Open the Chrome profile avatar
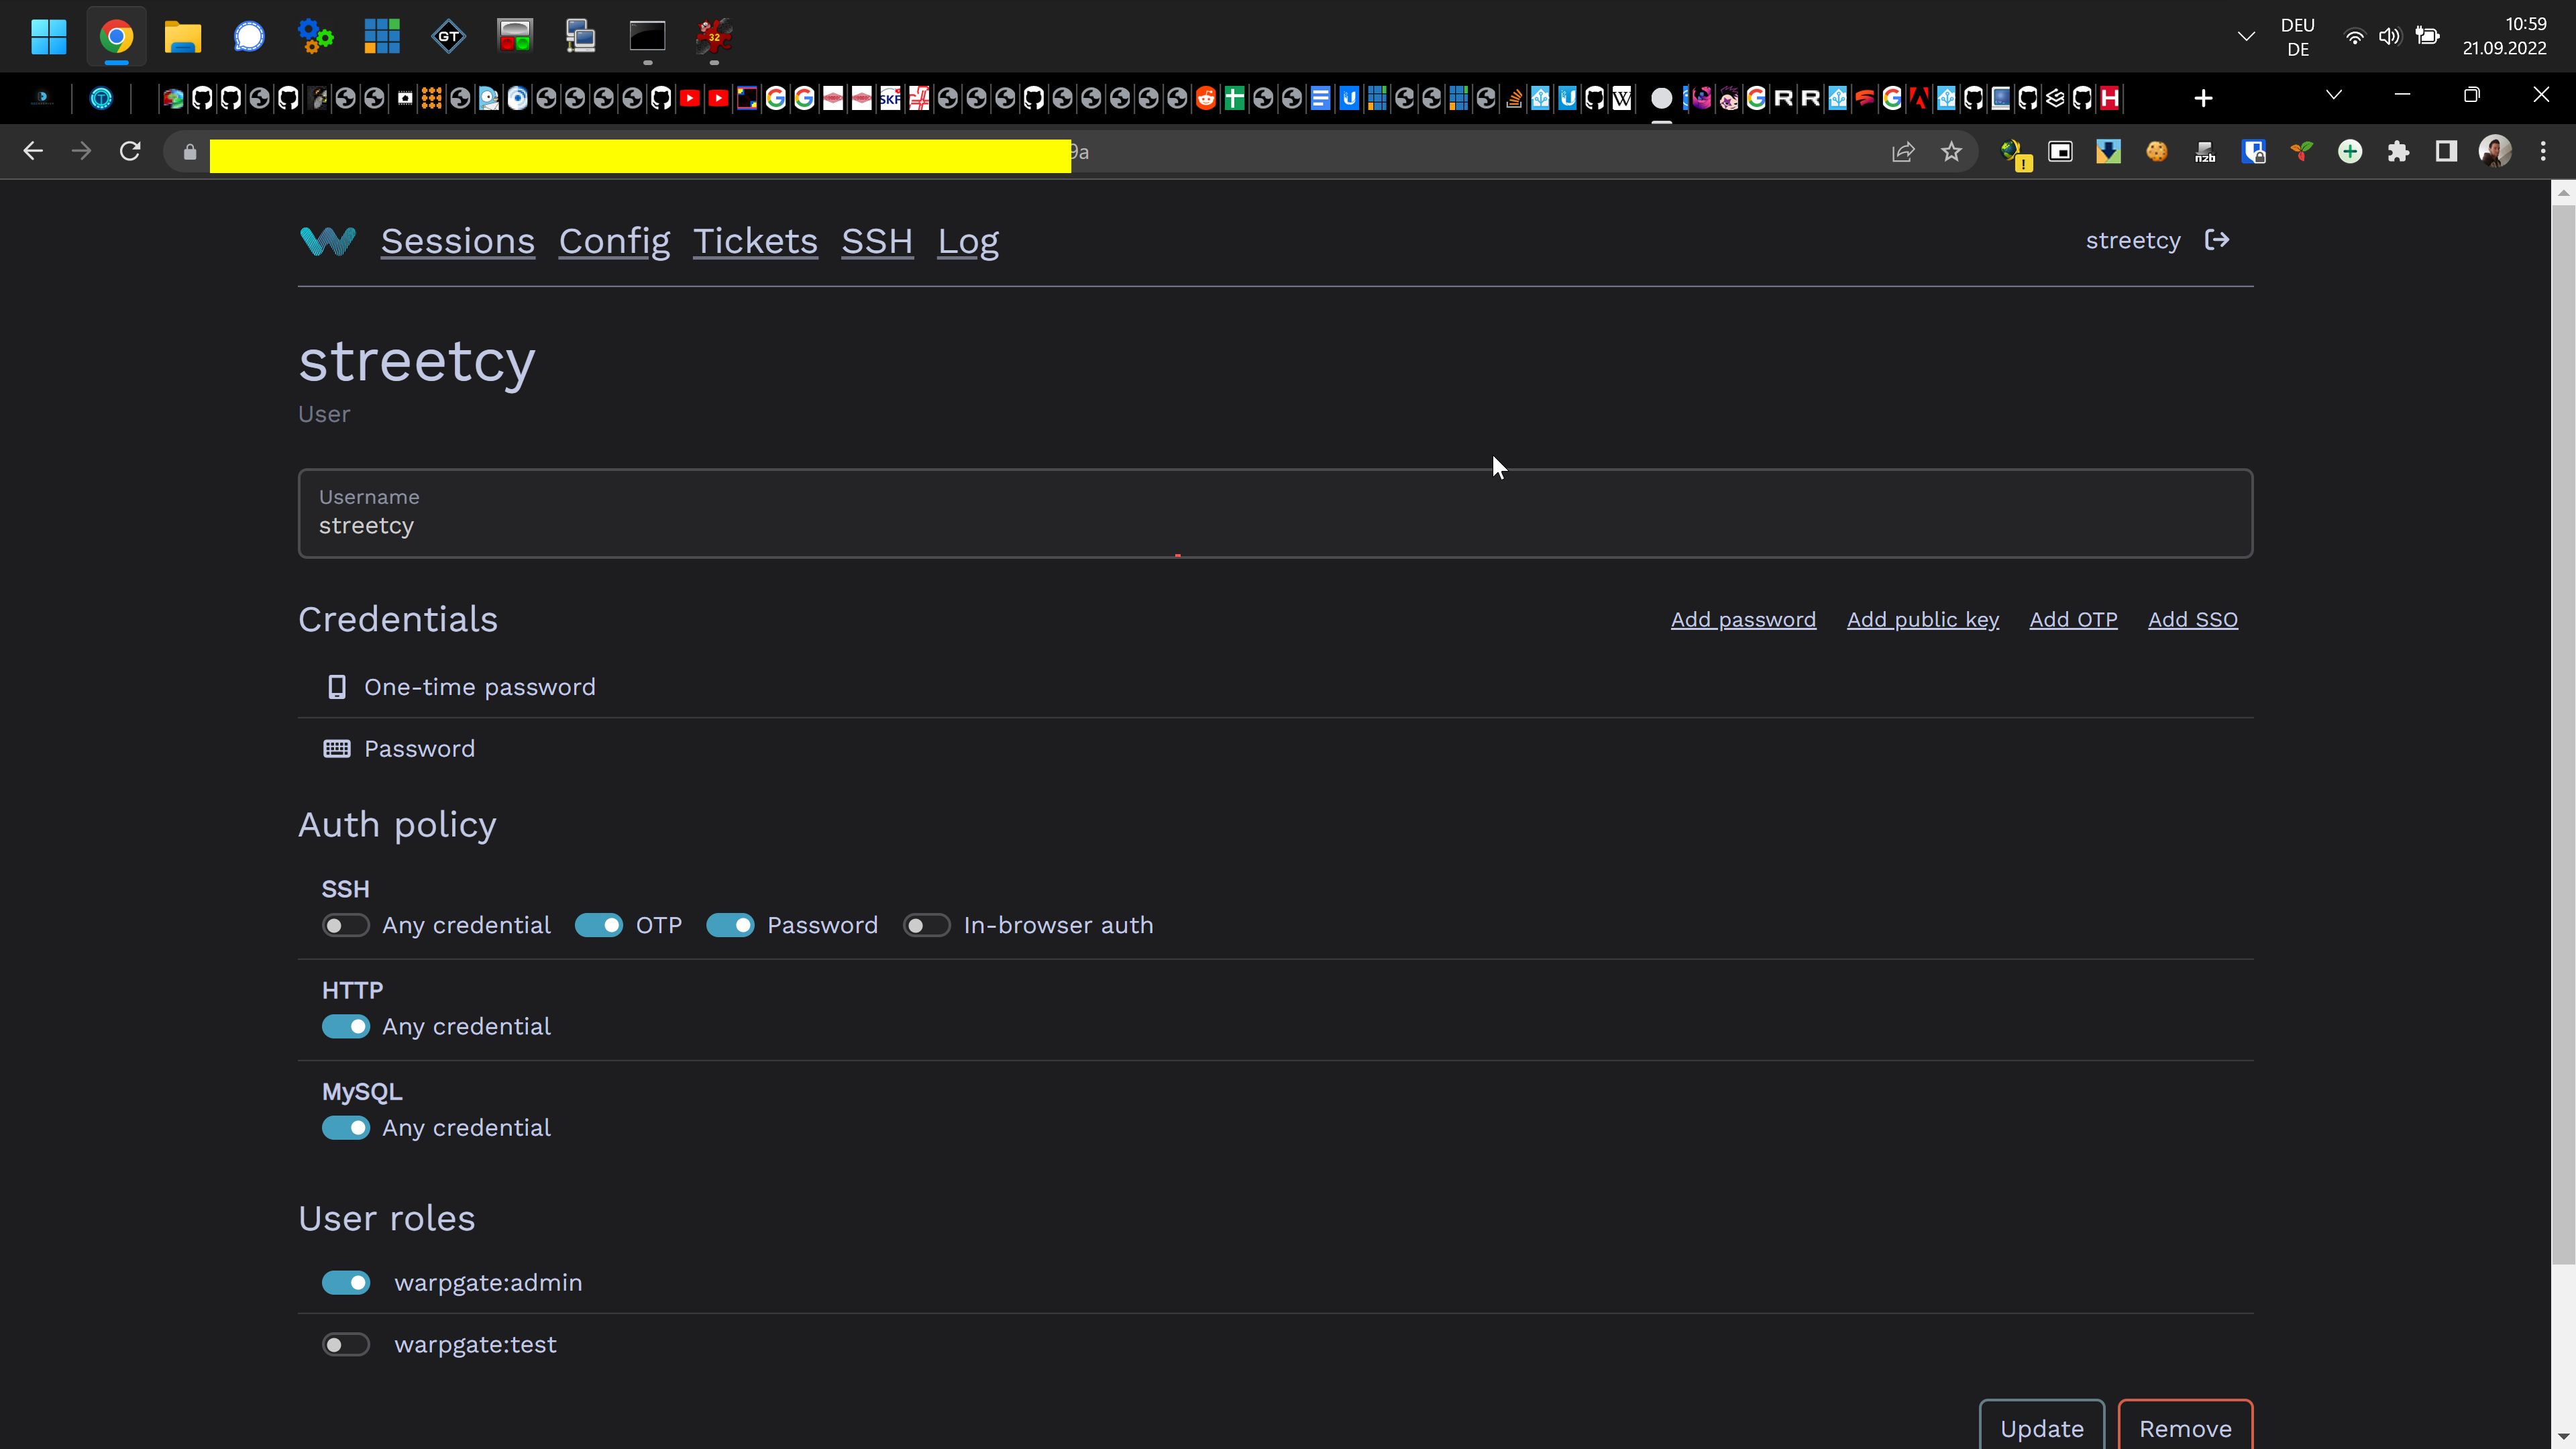2576x1449 pixels. 2495,151
